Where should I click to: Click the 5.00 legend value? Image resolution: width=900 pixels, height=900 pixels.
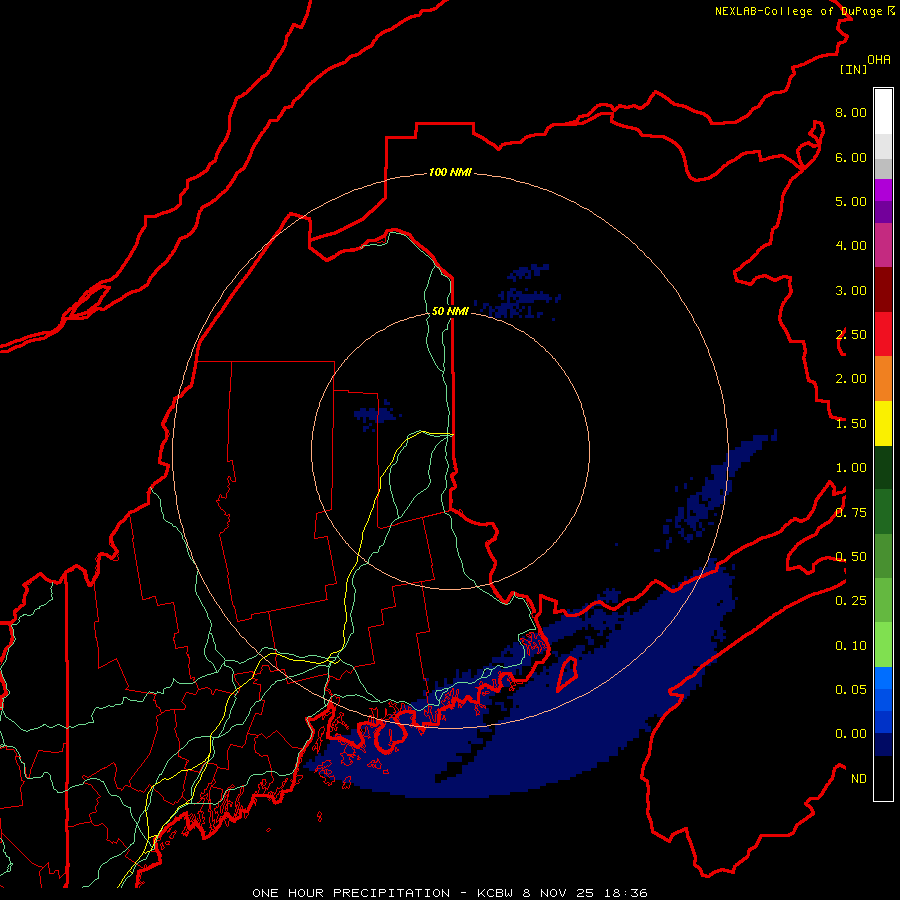(x=851, y=201)
